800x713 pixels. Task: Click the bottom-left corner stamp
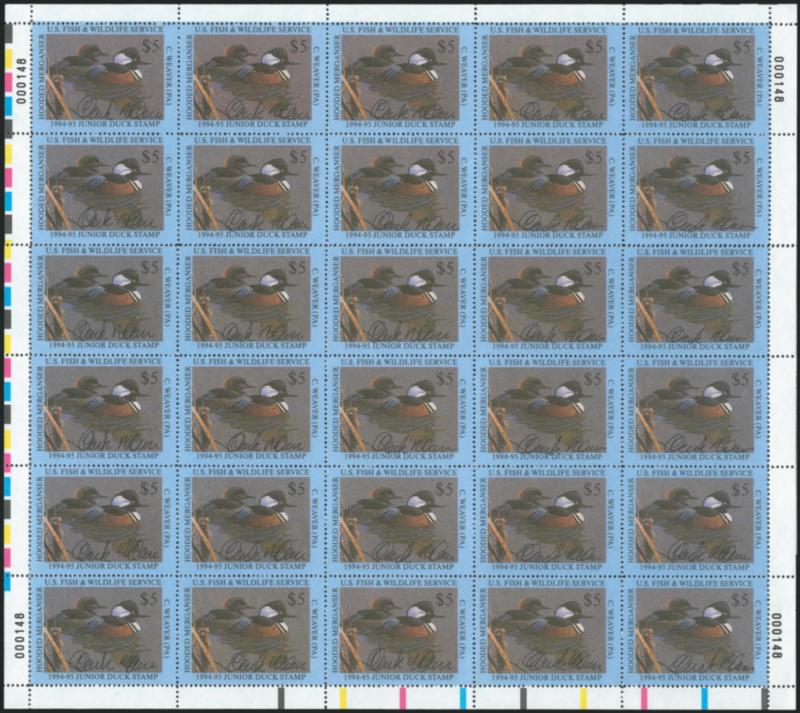104,628
